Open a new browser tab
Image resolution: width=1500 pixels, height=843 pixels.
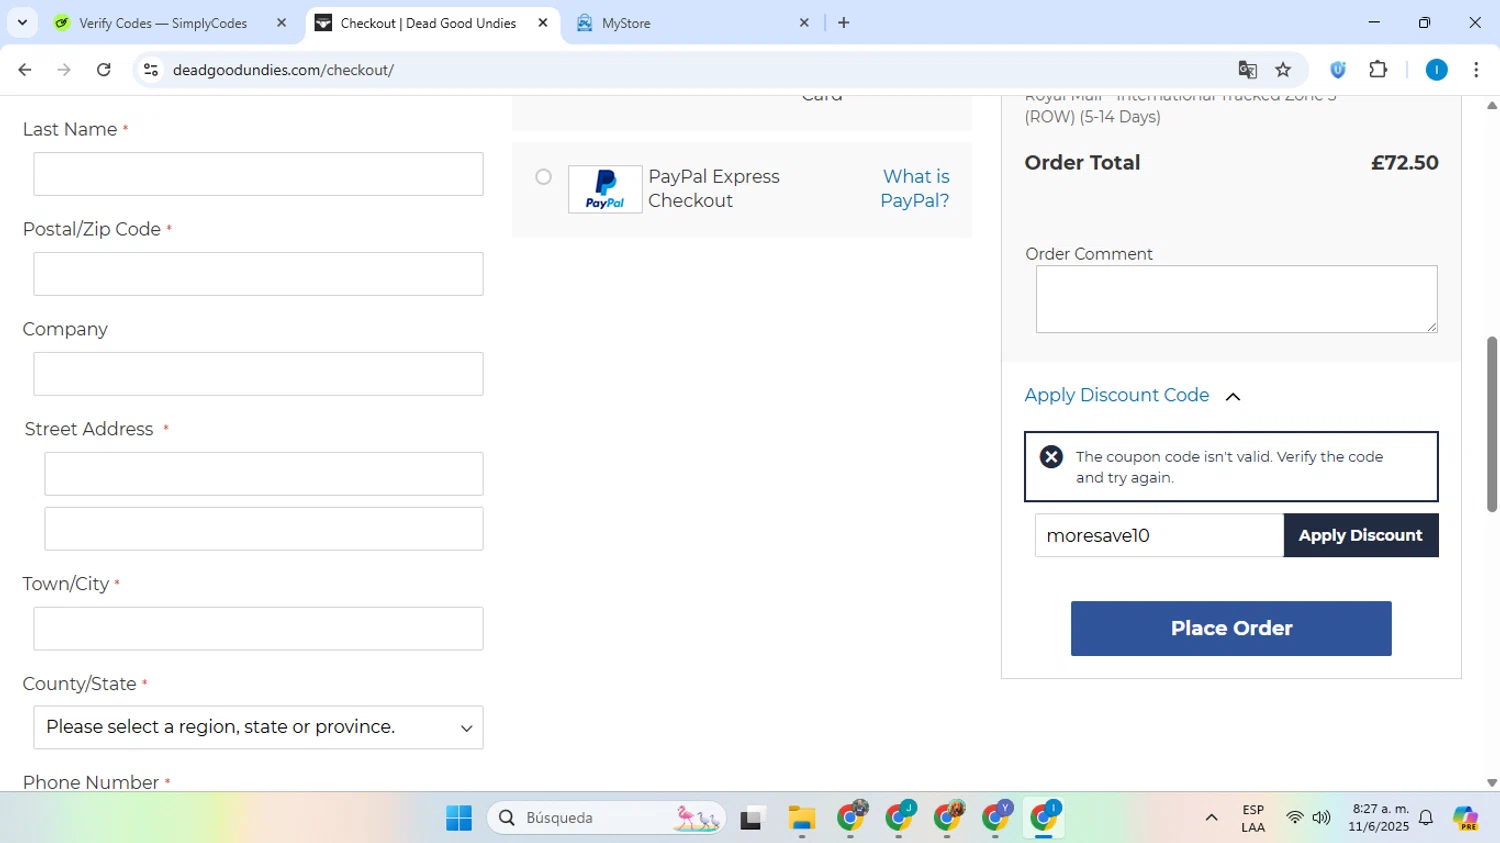point(844,23)
